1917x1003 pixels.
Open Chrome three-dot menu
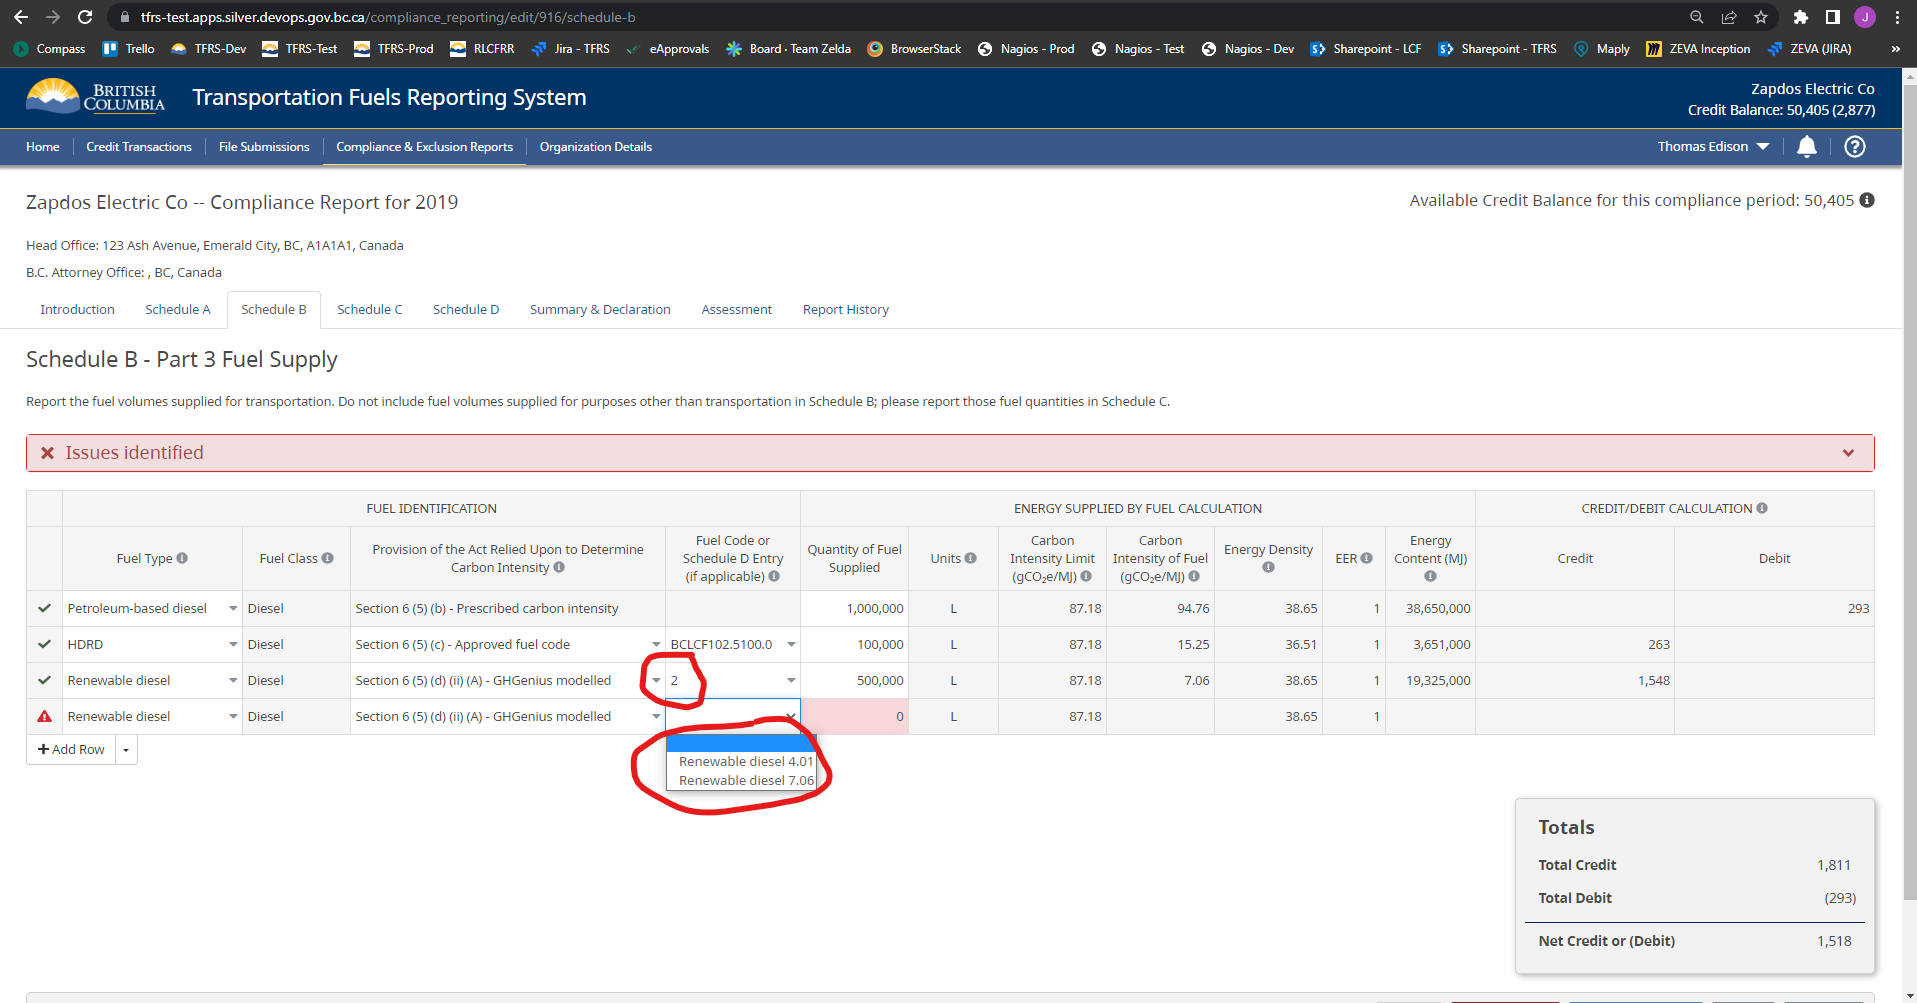coord(1897,17)
